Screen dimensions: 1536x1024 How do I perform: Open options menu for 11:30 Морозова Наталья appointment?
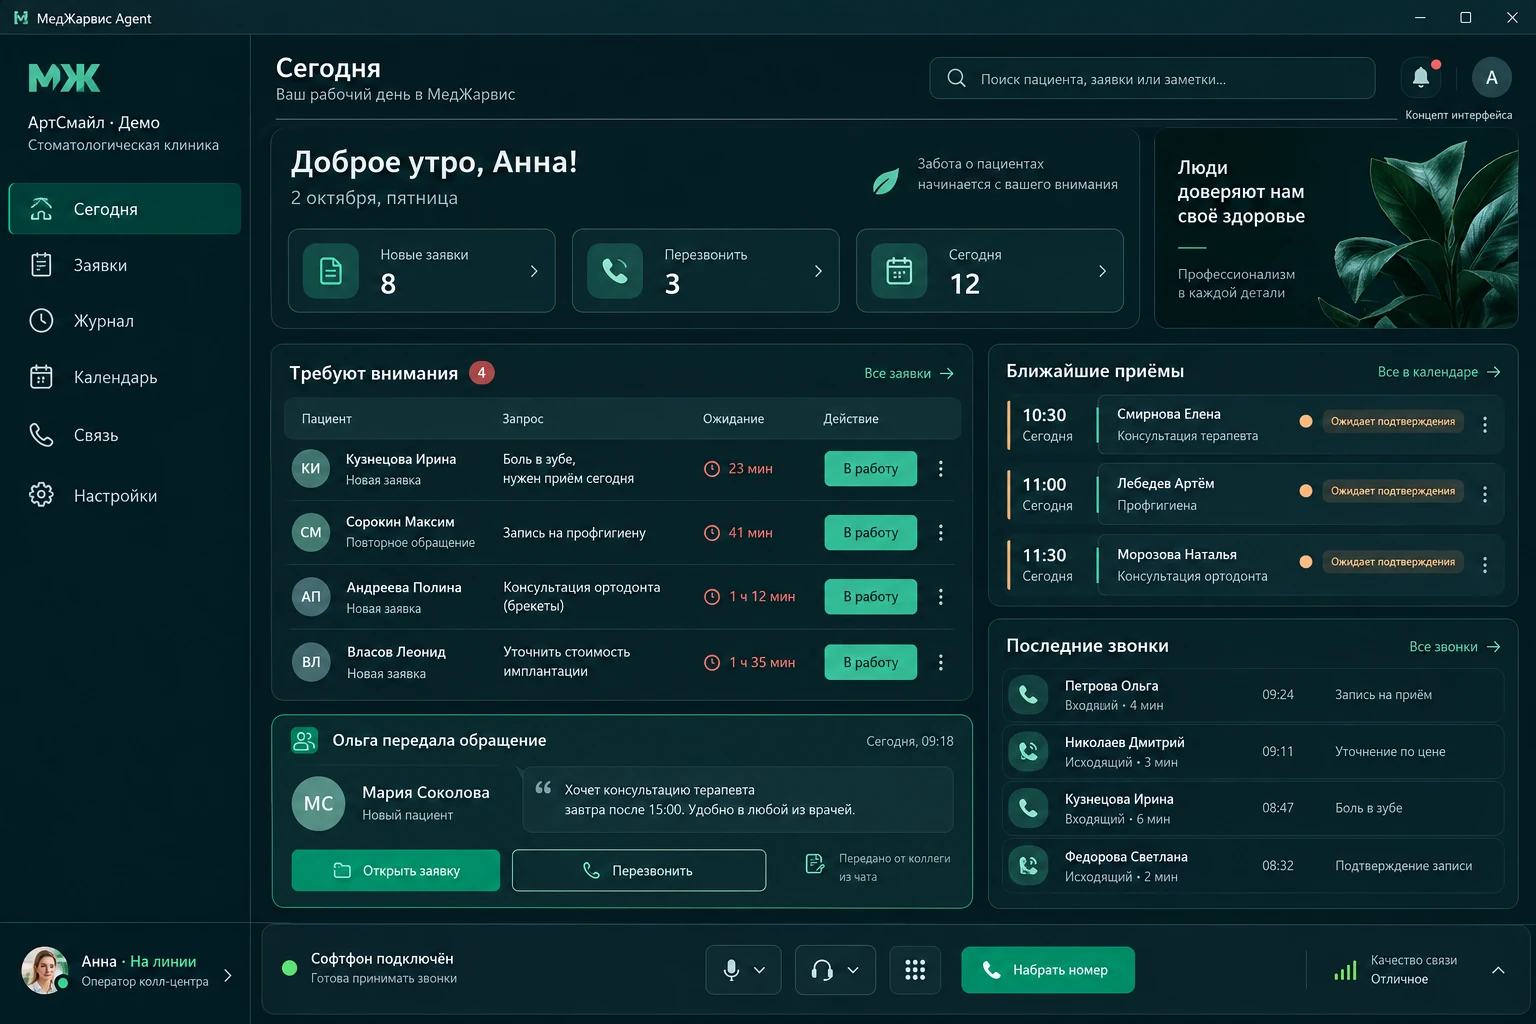click(1485, 565)
